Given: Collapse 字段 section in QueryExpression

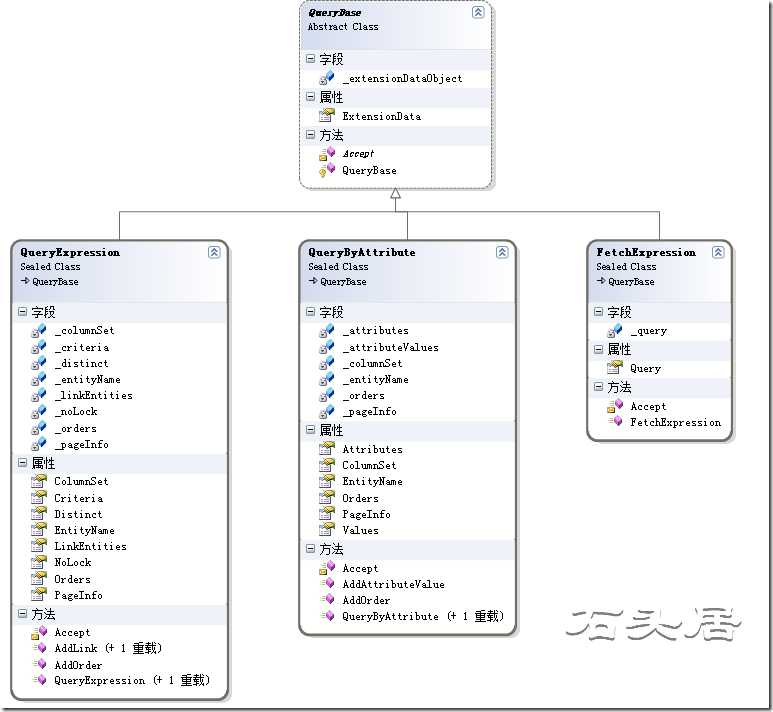Looking at the screenshot, I should tap(22, 312).
